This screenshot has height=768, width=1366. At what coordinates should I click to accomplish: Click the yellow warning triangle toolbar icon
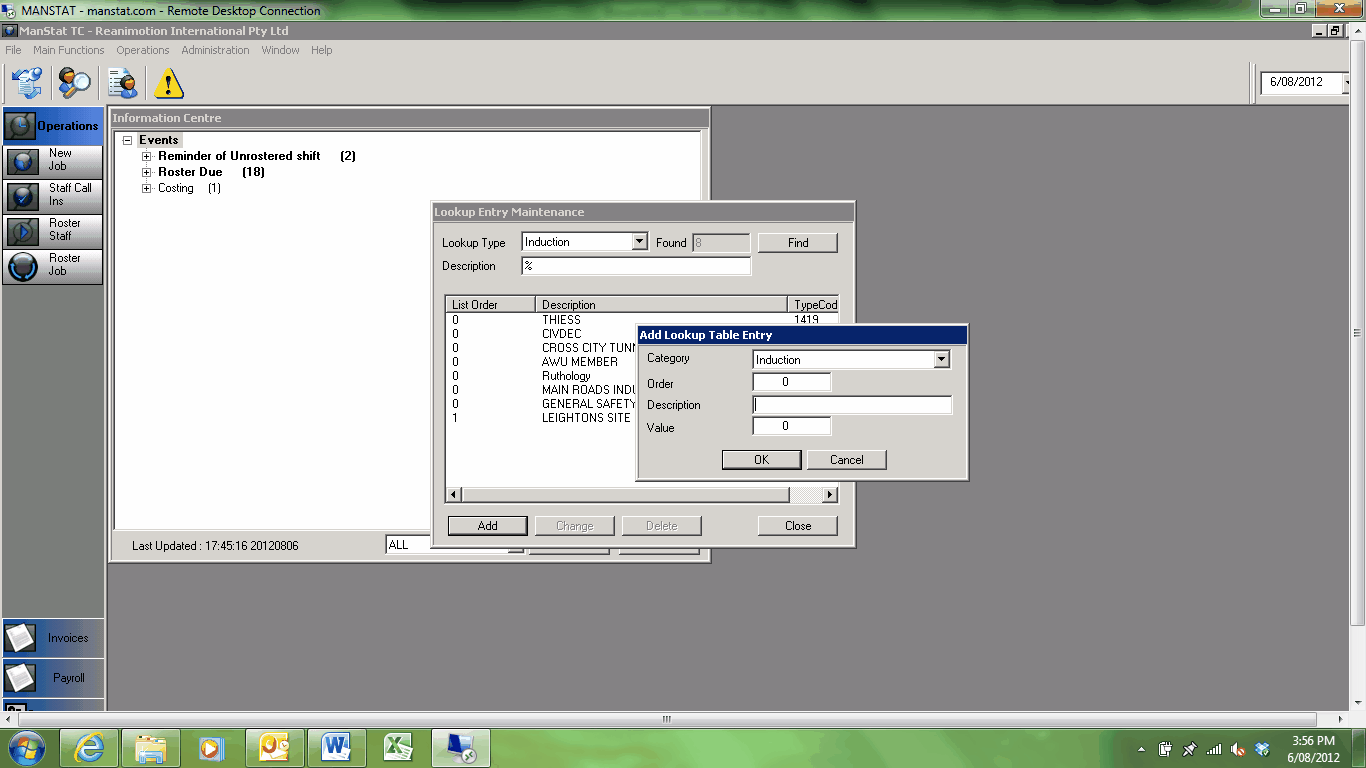pos(169,83)
